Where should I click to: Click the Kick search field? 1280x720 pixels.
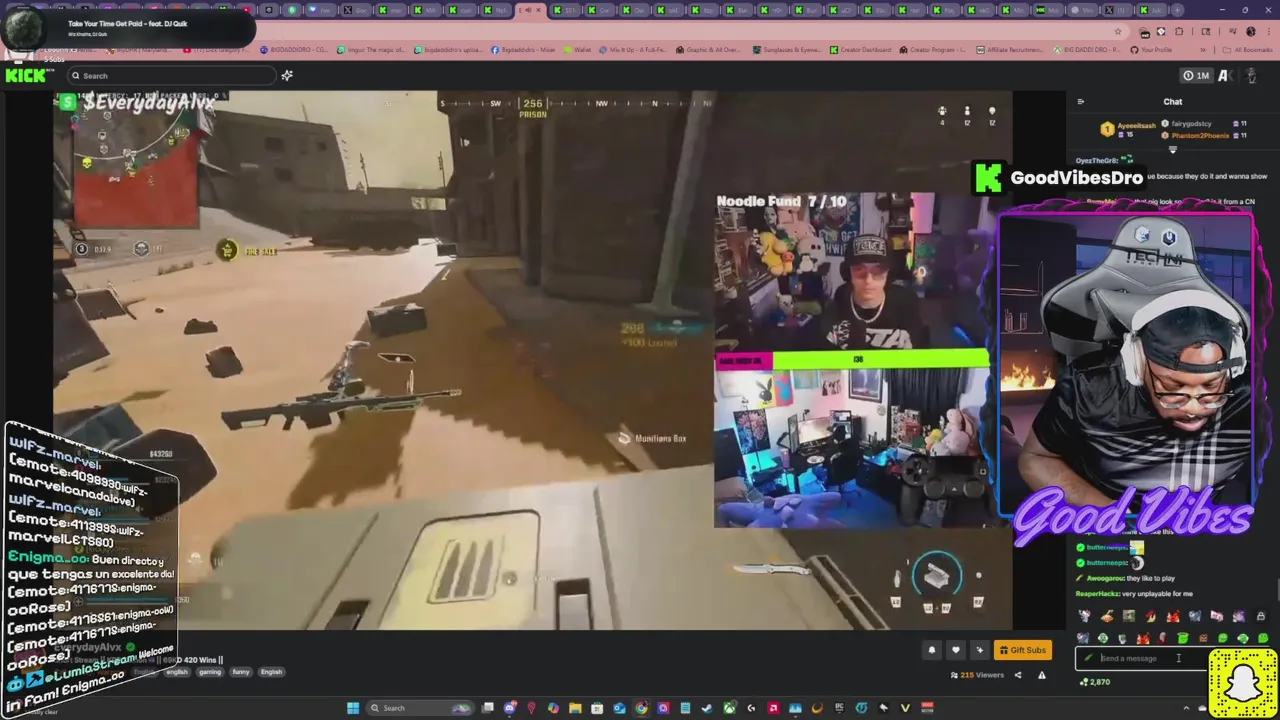pyautogui.click(x=170, y=75)
